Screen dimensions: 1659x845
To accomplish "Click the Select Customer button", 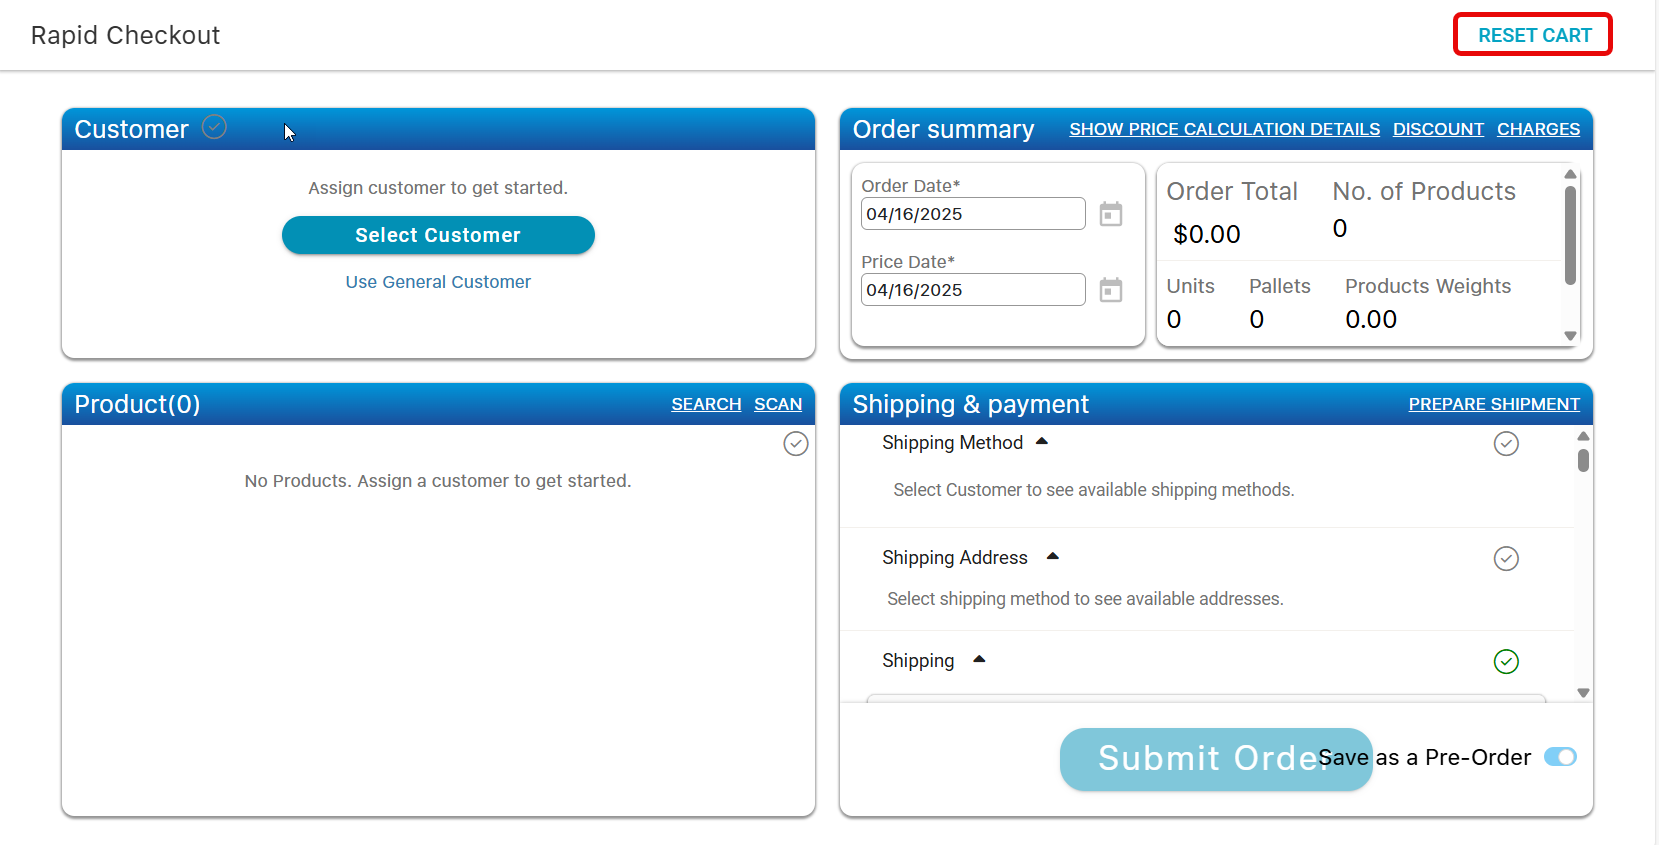I will 438,235.
